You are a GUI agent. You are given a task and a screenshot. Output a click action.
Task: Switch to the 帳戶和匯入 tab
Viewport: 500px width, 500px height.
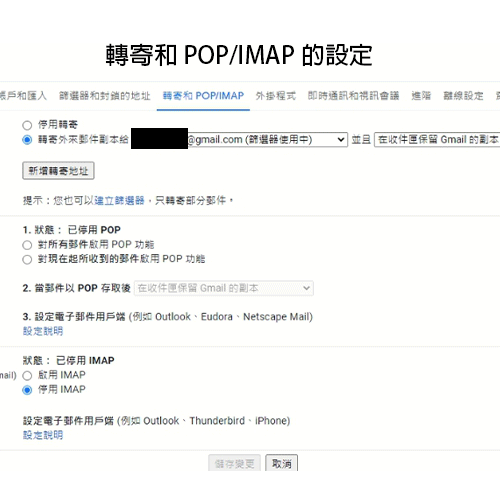coord(23,96)
